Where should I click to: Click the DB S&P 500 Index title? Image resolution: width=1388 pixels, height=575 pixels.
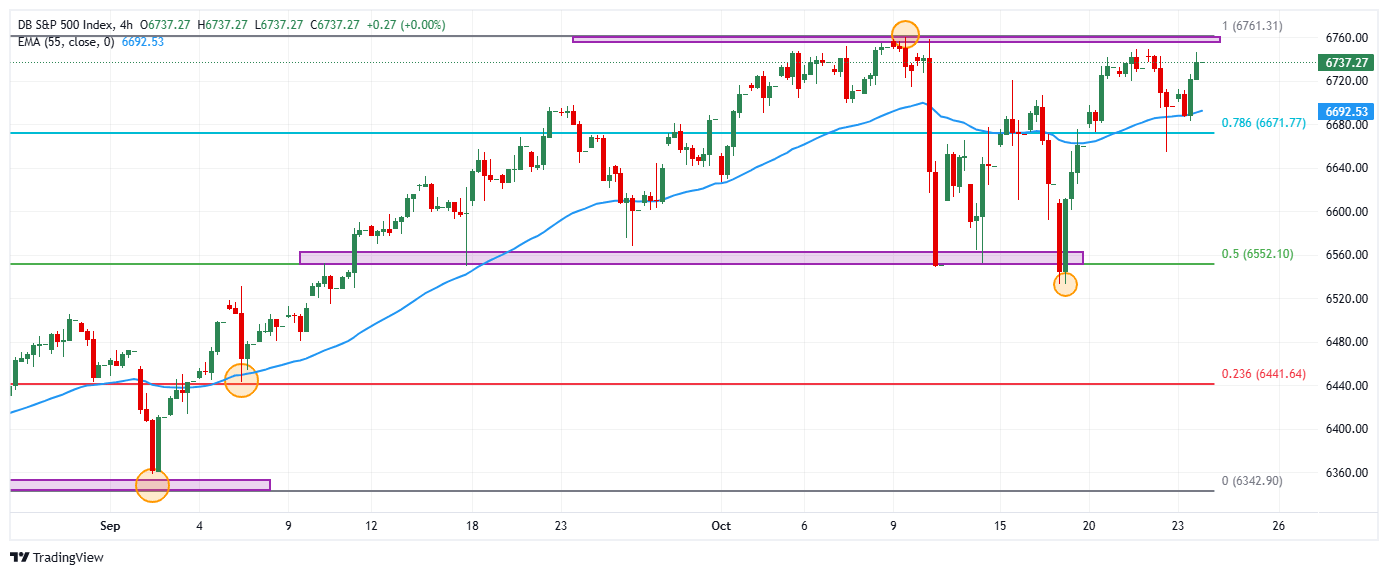click(x=67, y=24)
